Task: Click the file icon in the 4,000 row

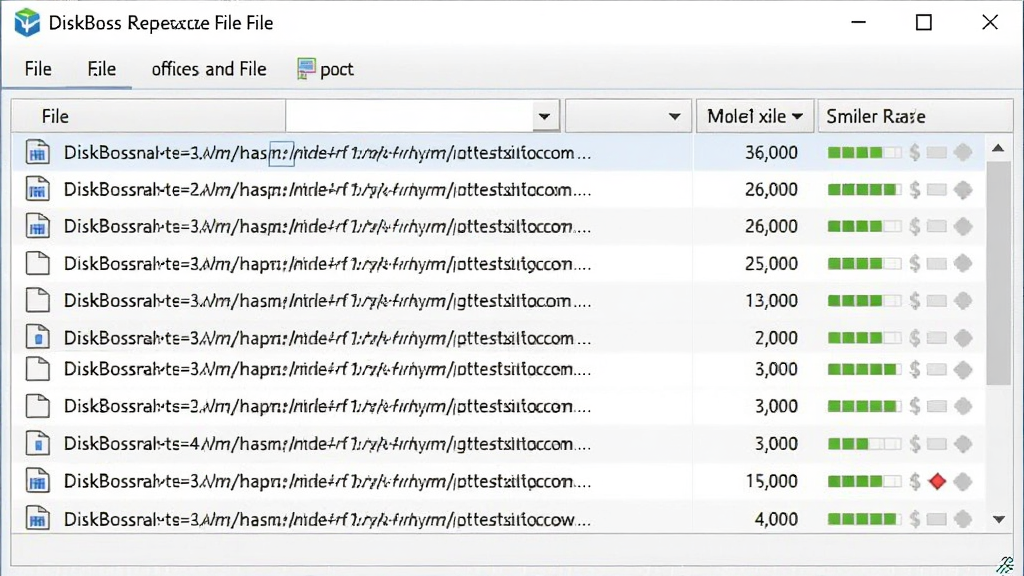Action: coord(38,519)
